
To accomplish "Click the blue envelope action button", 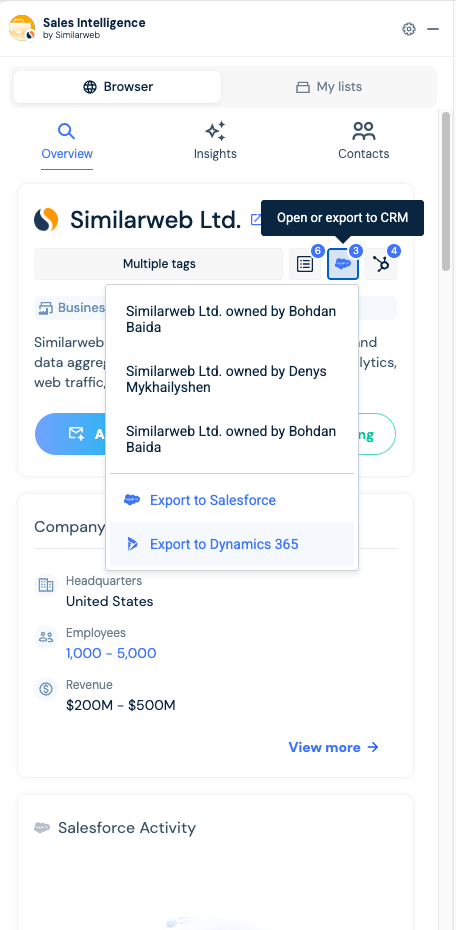I will point(71,434).
